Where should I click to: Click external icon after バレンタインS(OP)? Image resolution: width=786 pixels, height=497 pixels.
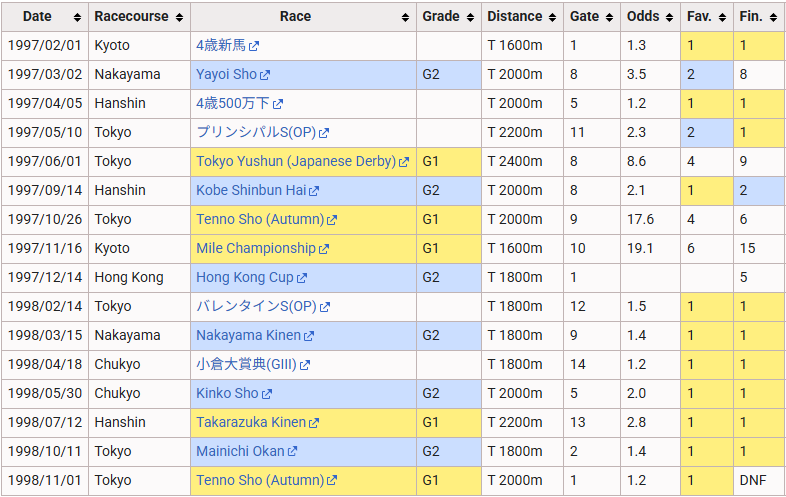[x=325, y=307]
